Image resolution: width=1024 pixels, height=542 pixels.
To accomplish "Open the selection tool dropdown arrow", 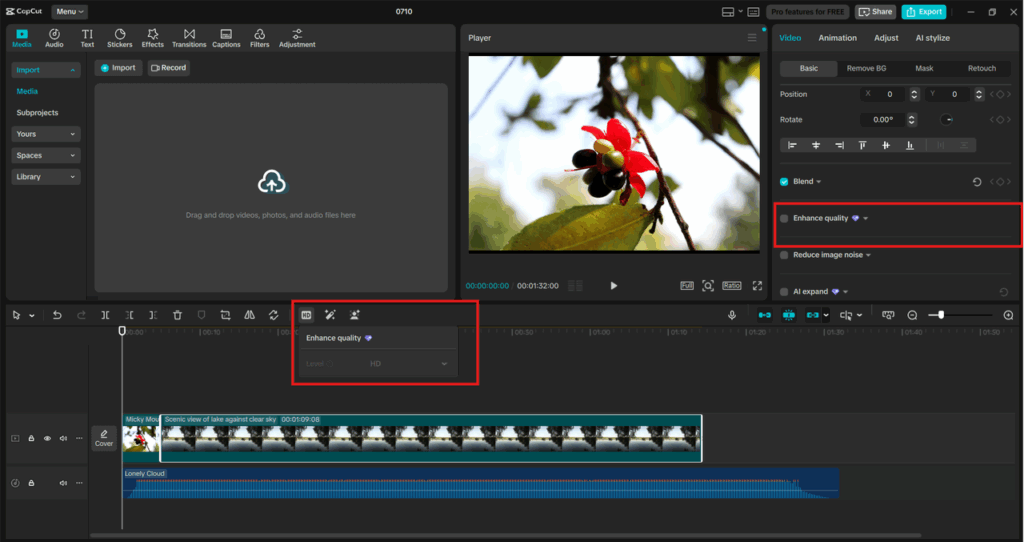I will [x=31, y=315].
